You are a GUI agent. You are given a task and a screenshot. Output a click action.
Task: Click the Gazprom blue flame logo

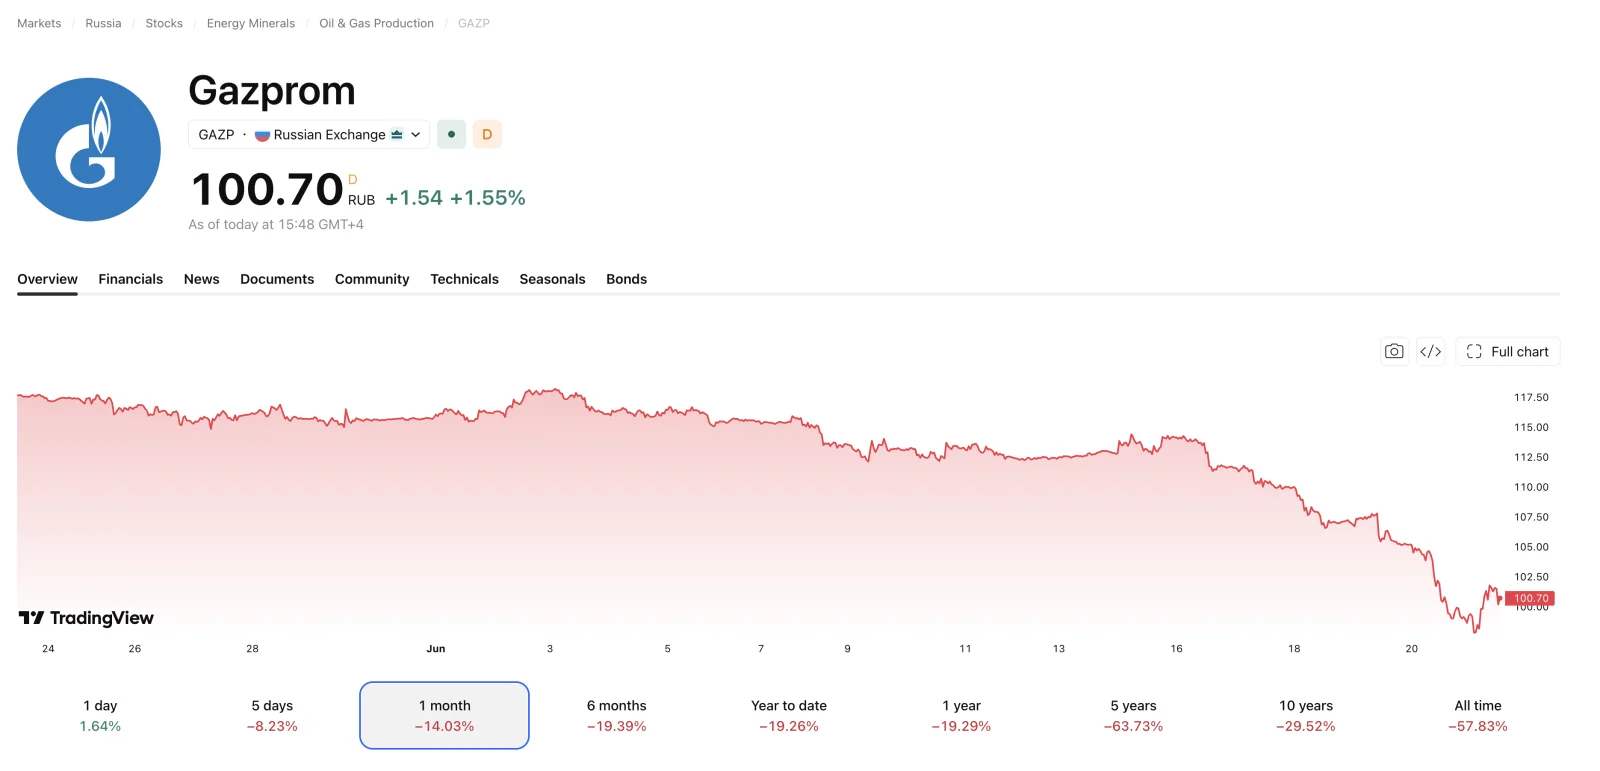pos(89,150)
